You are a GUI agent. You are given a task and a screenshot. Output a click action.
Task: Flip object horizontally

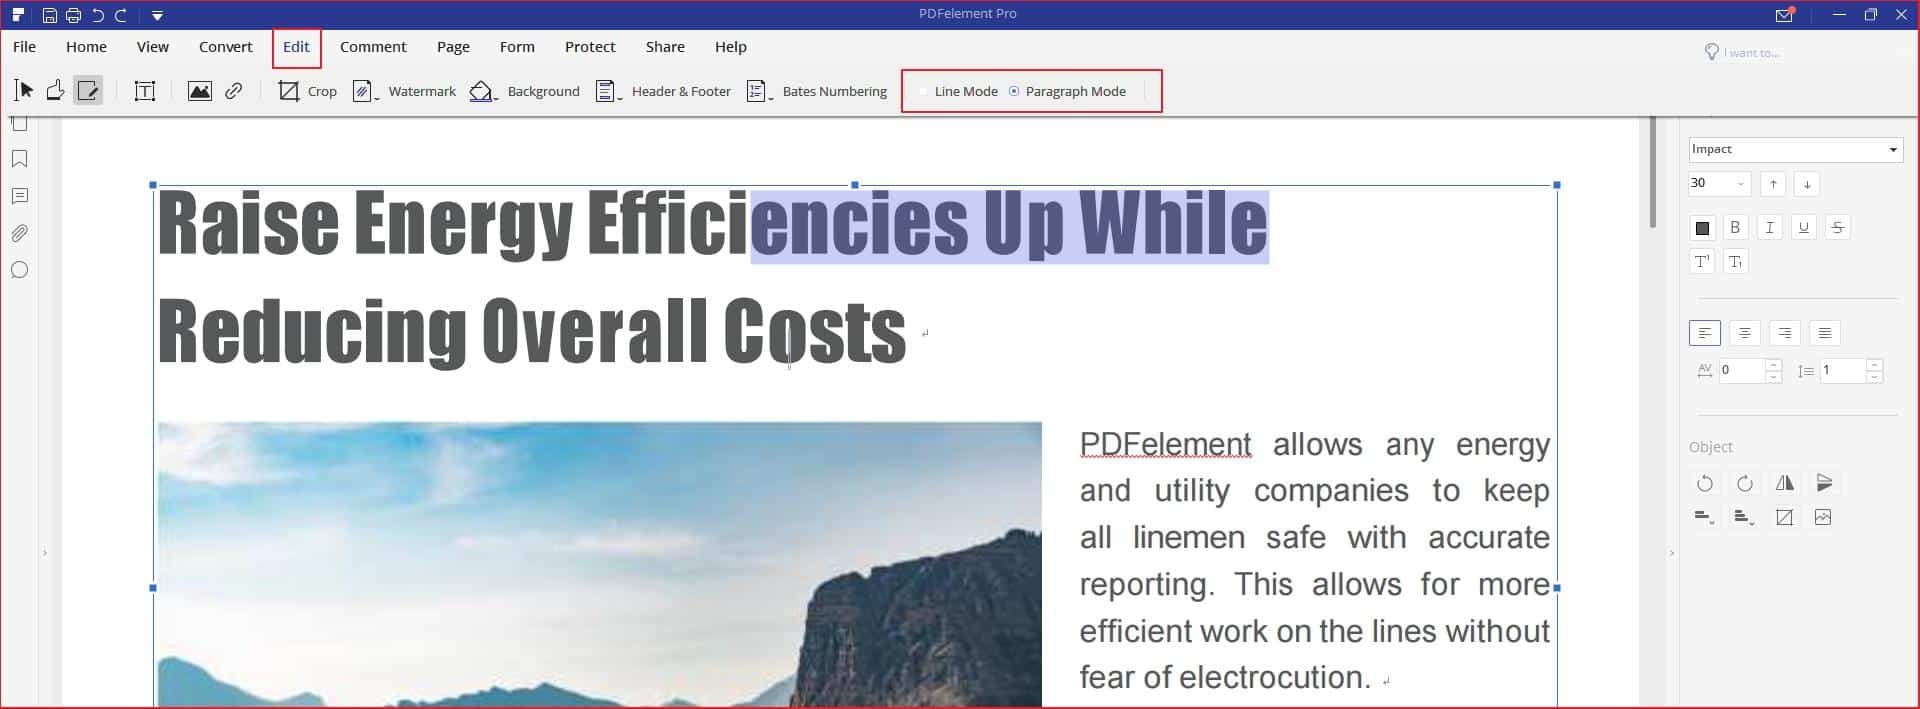coord(1784,484)
